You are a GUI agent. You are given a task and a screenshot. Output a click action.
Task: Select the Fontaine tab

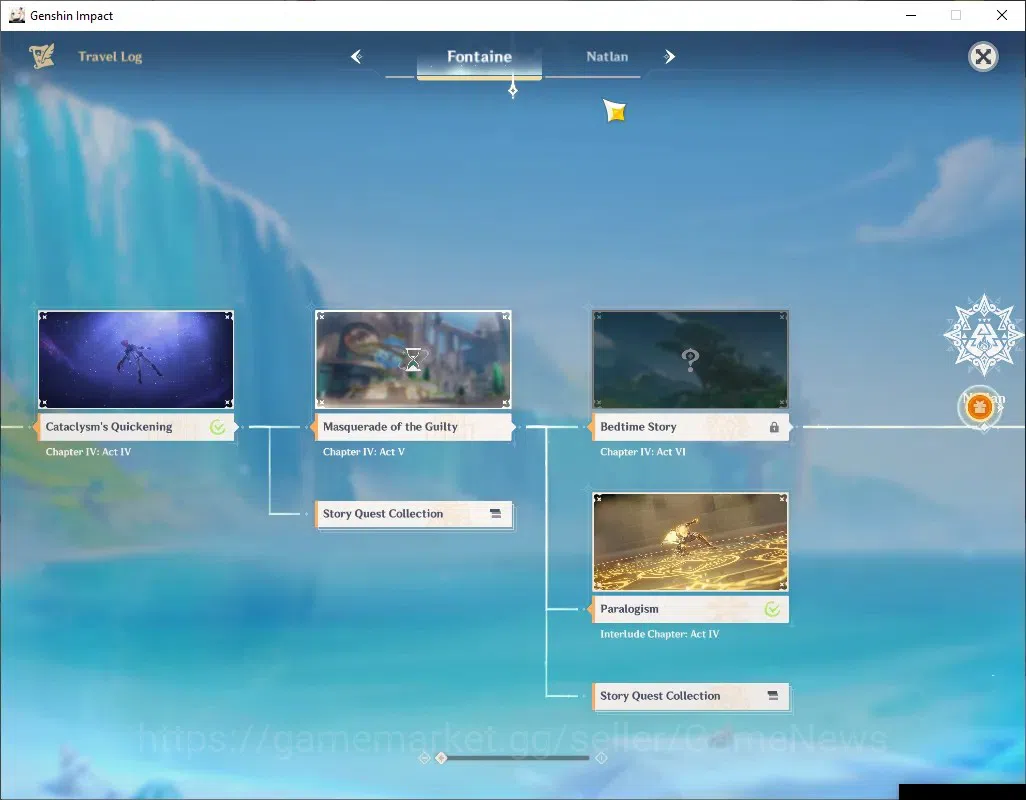tap(479, 57)
